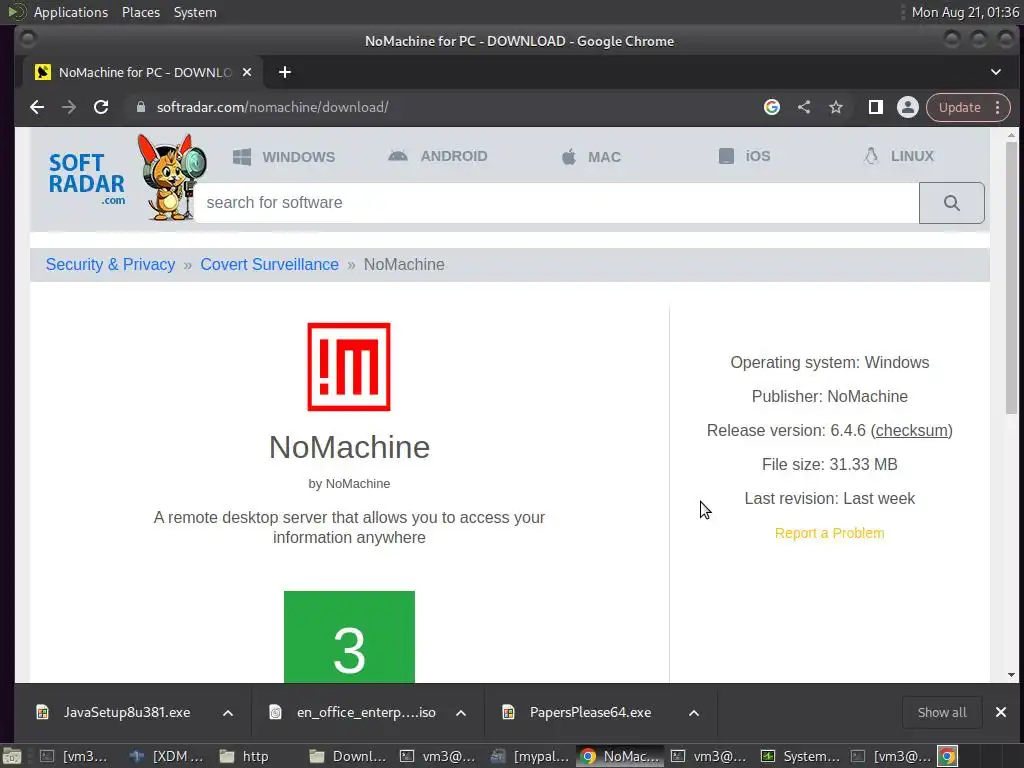Open the Places menu
The image size is (1024, 768).
click(x=141, y=12)
